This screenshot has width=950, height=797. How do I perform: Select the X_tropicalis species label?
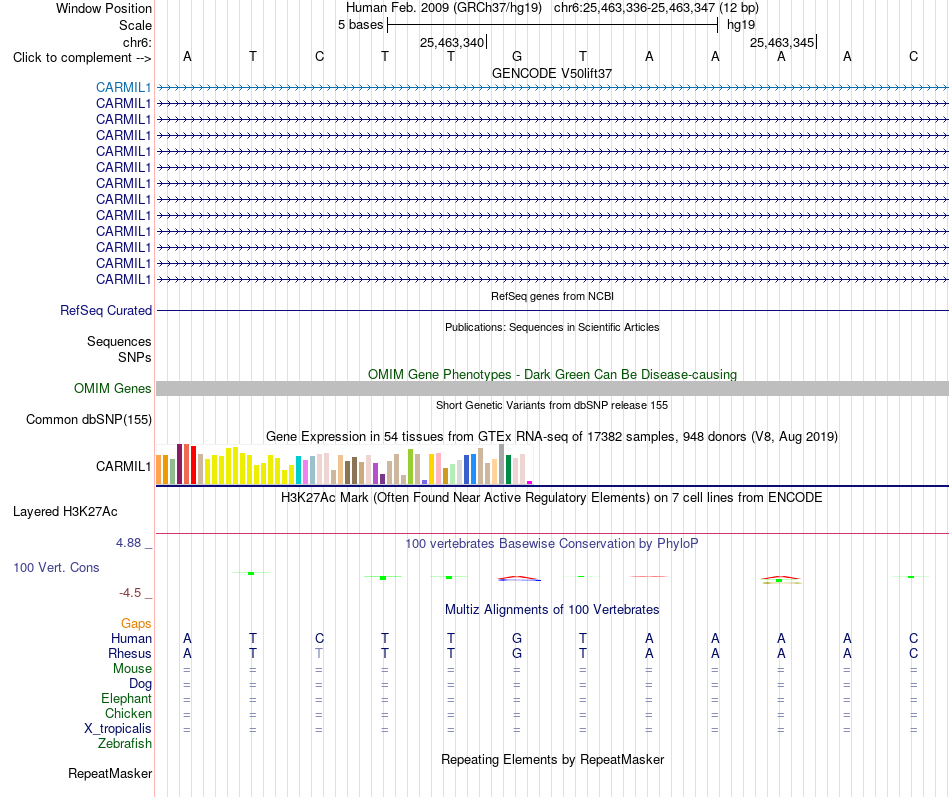click(x=118, y=729)
